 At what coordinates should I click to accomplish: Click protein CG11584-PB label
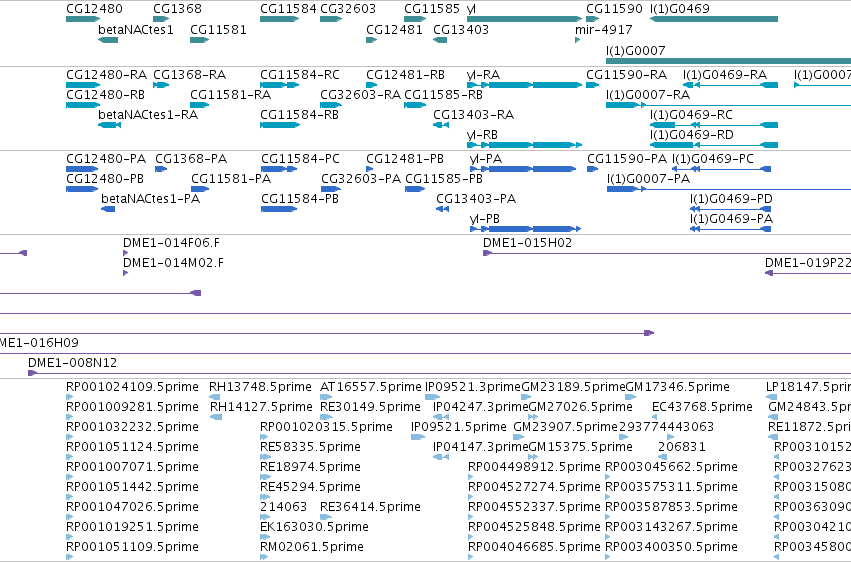[300, 199]
